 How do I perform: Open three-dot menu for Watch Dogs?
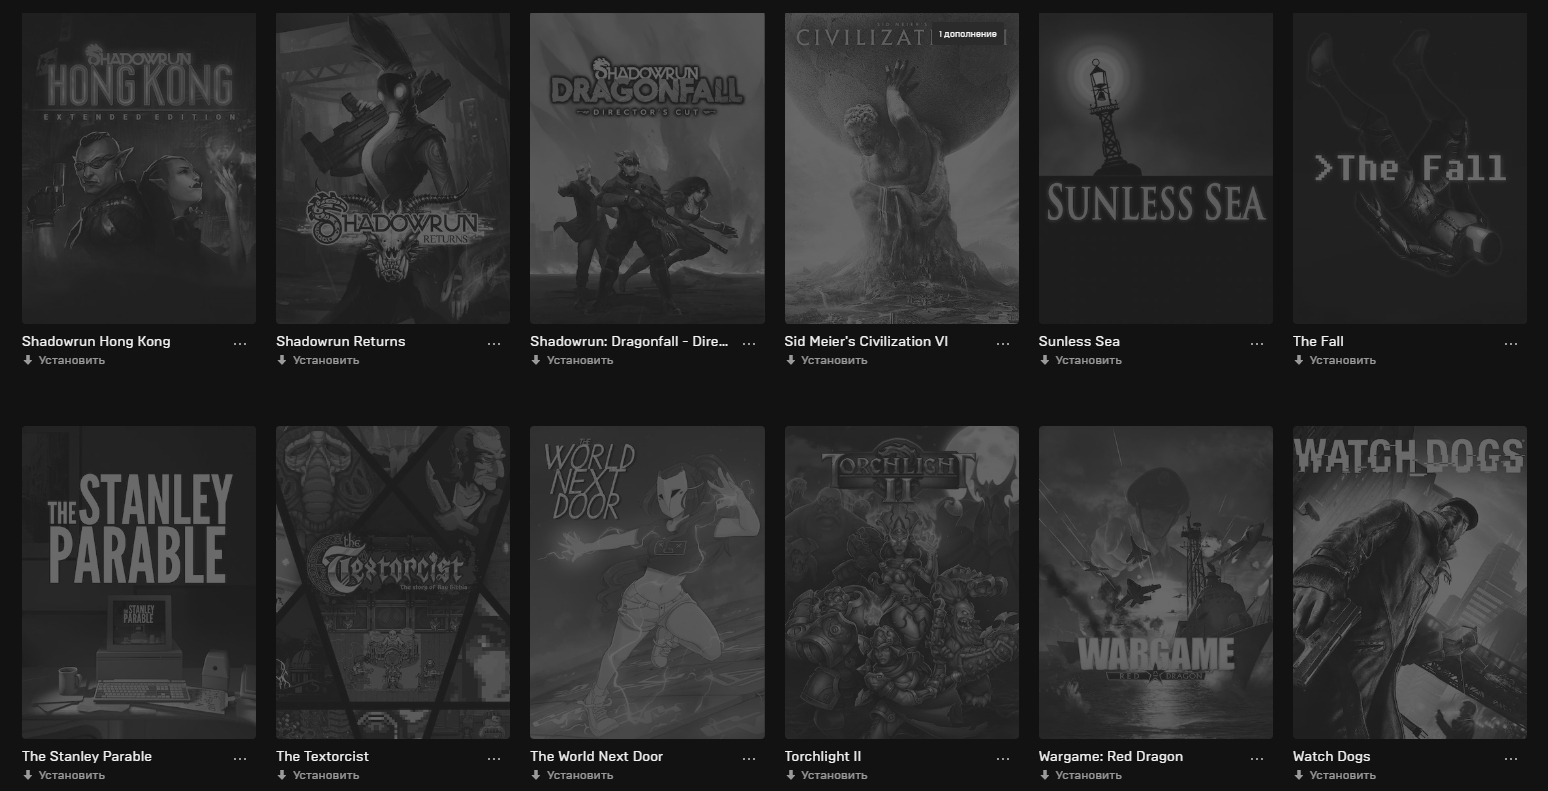pos(1511,758)
